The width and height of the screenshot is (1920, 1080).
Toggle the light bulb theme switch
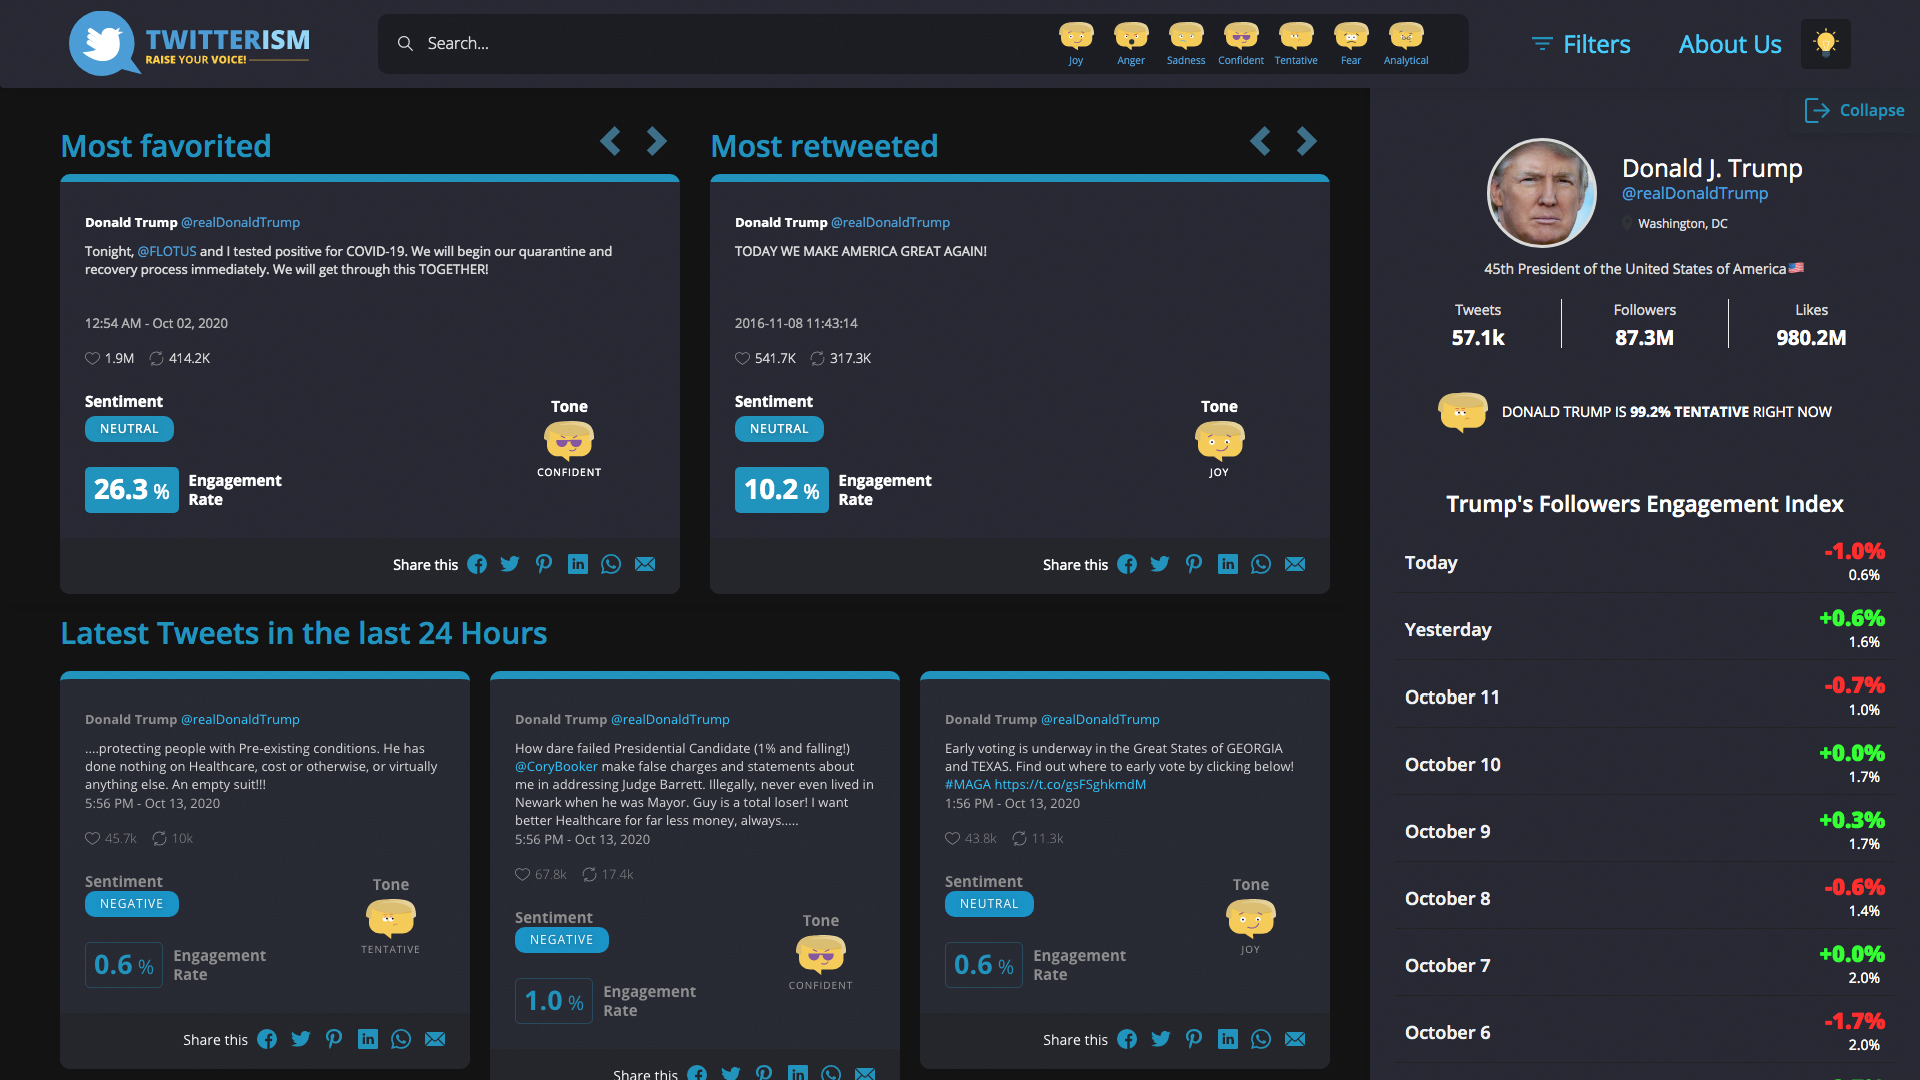1825,44
